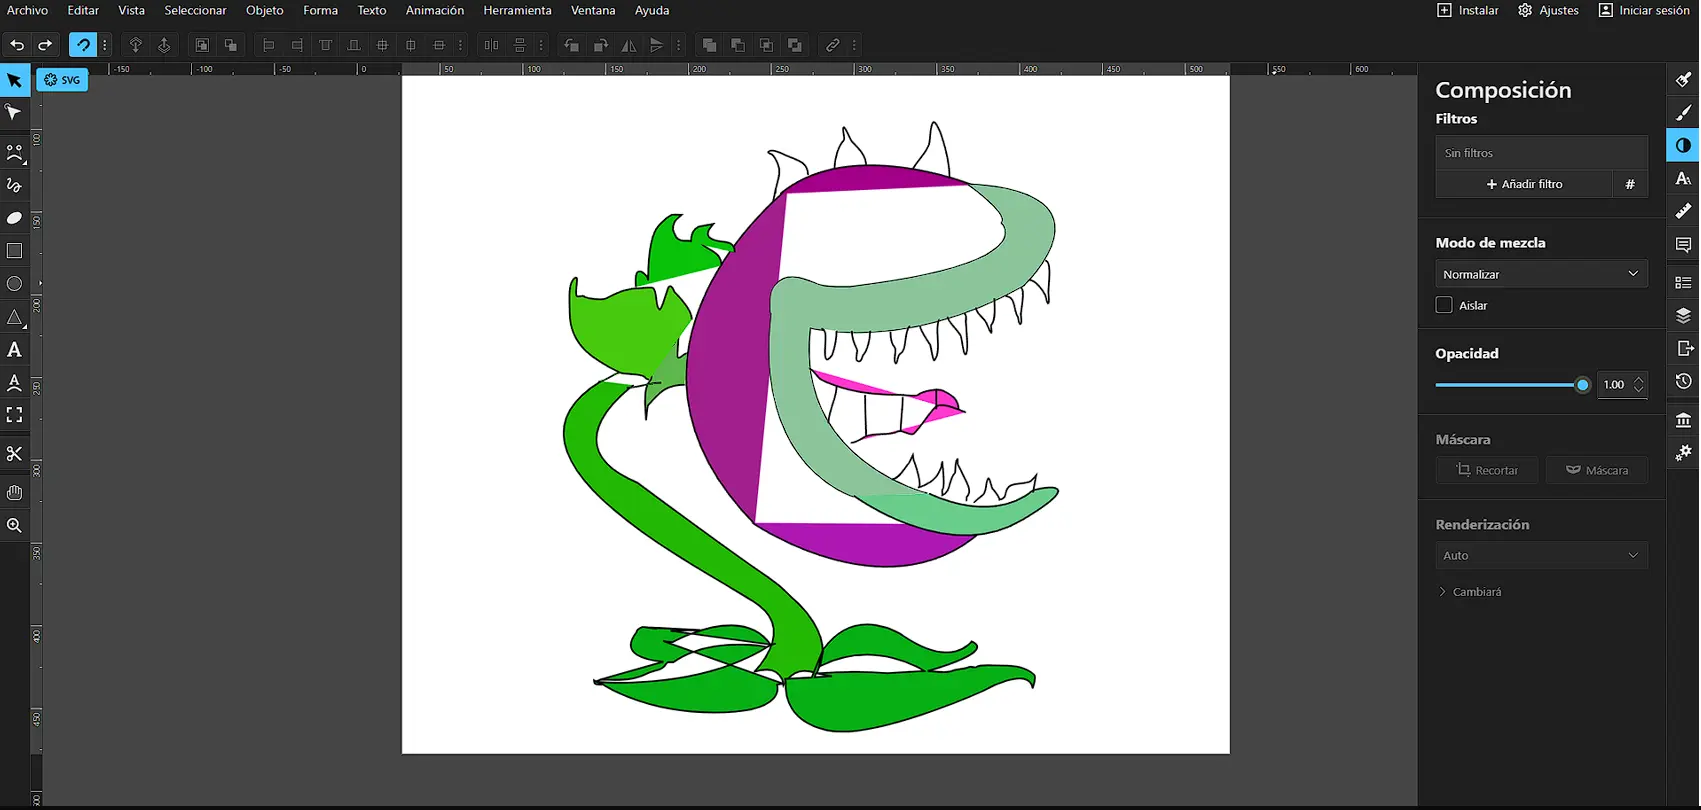Open the Objeto menu
The width and height of the screenshot is (1701, 810).
pos(265,10)
